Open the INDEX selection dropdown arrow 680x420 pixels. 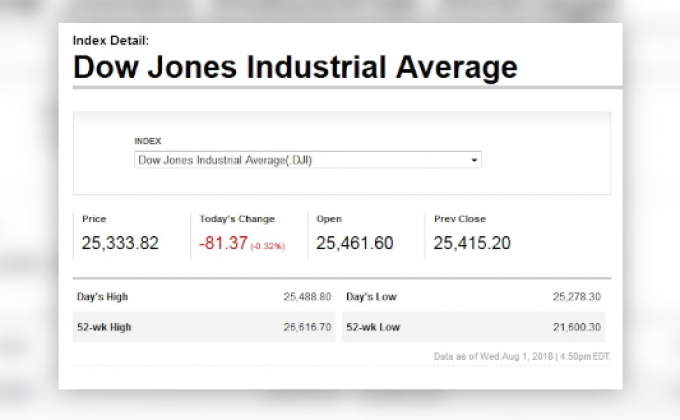pos(474,159)
